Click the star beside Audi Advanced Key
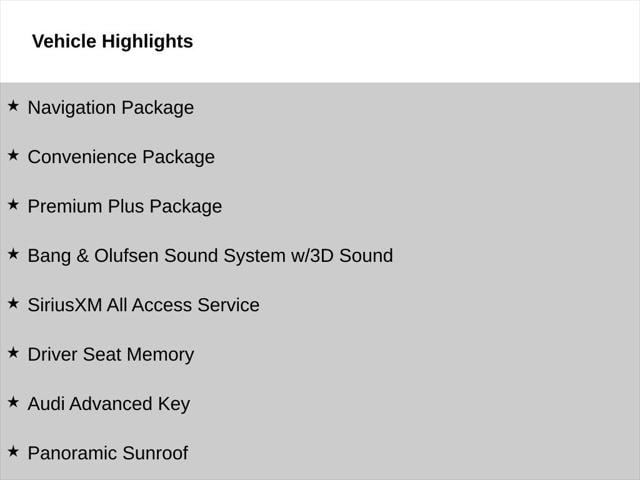Viewport: 640px width, 480px height. [13, 402]
